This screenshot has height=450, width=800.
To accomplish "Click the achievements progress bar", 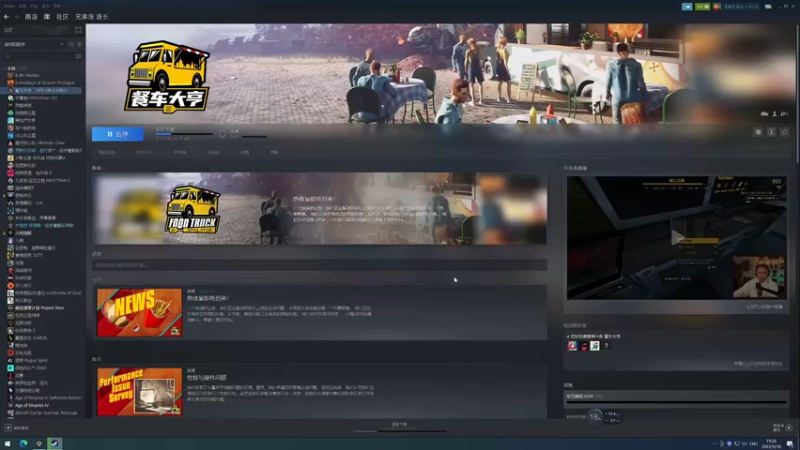I will [677, 402].
